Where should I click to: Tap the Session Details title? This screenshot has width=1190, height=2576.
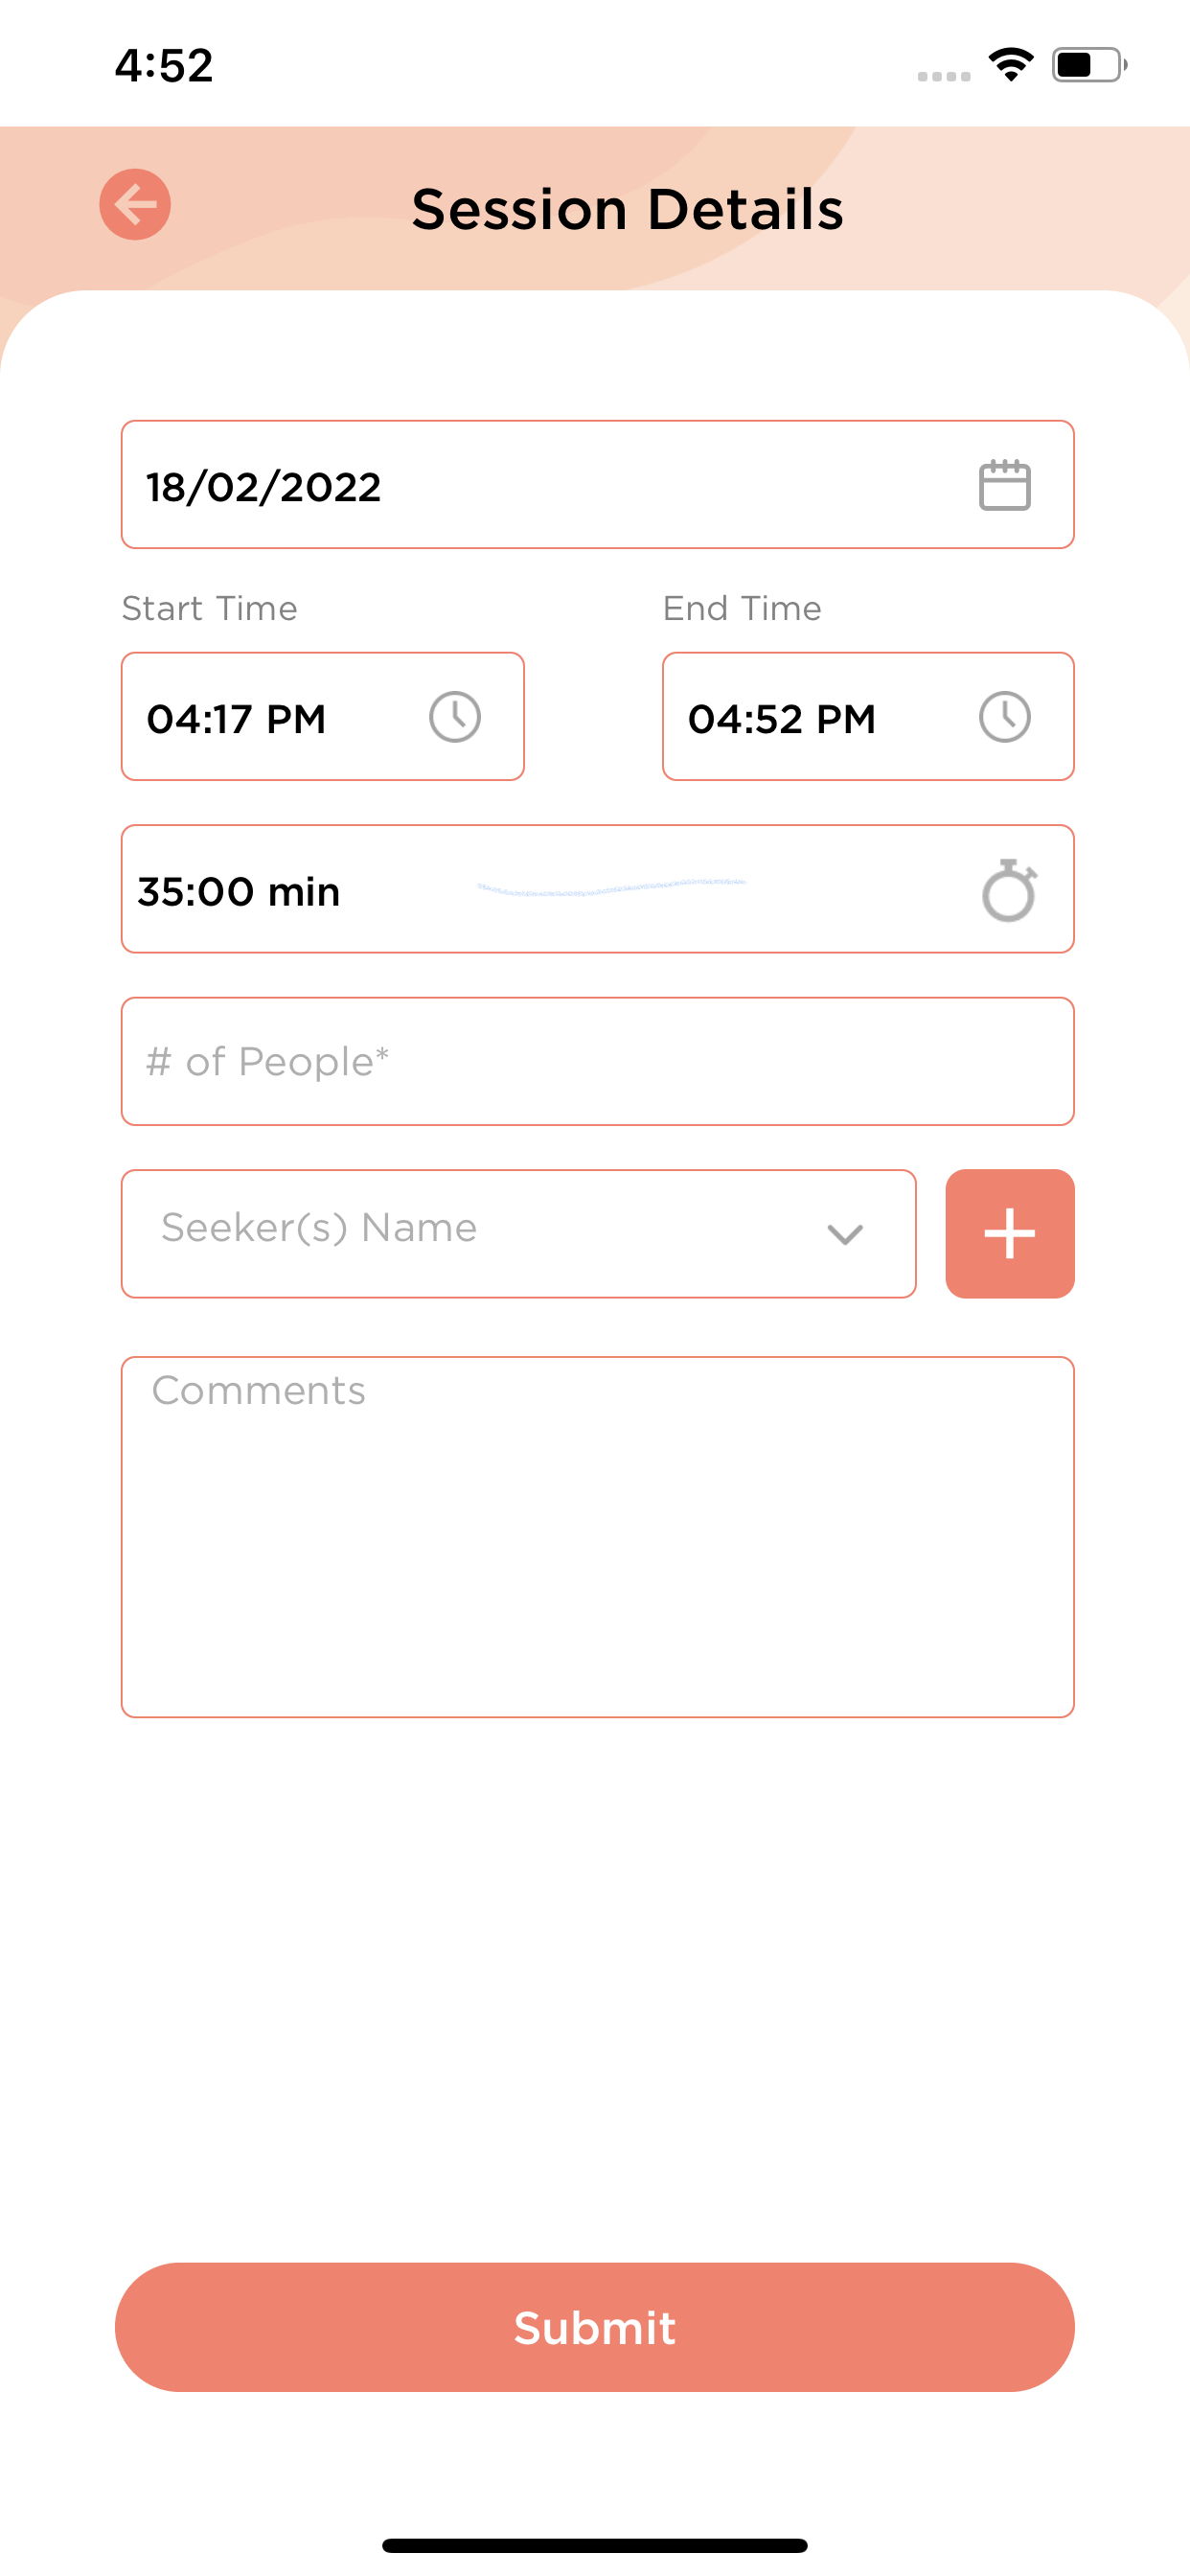[x=627, y=209]
